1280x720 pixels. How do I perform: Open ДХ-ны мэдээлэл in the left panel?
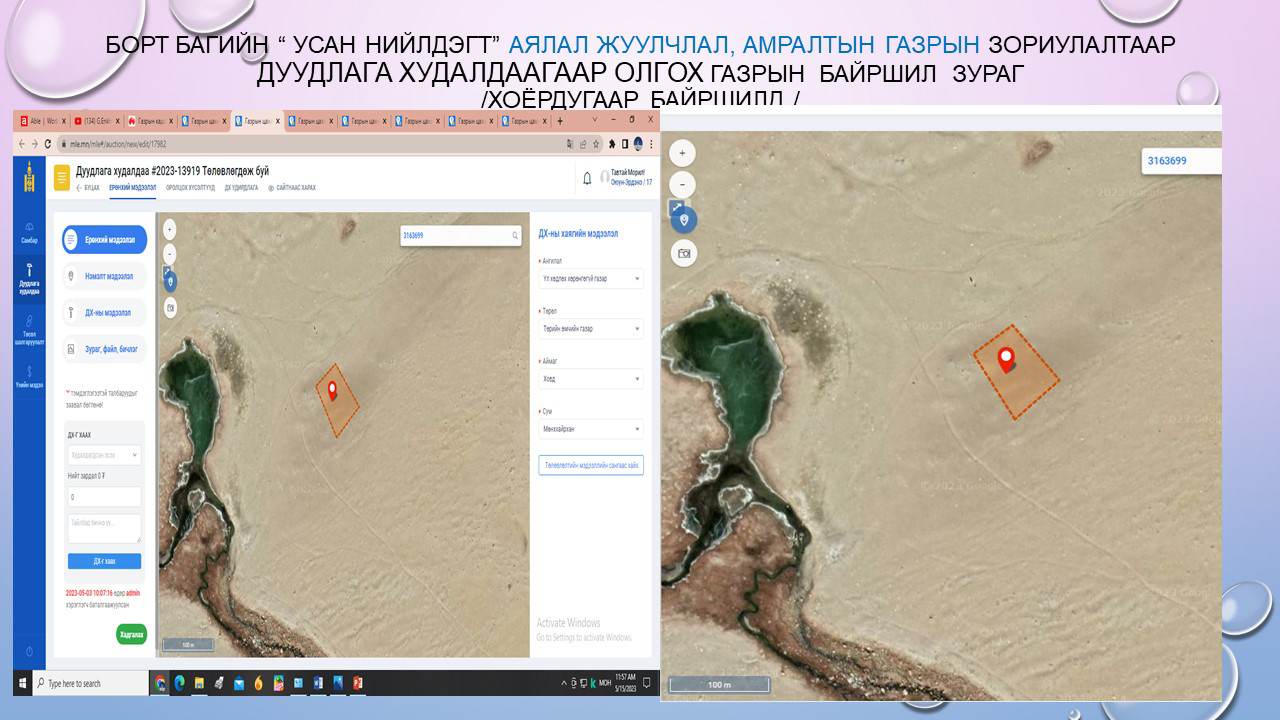click(x=104, y=312)
